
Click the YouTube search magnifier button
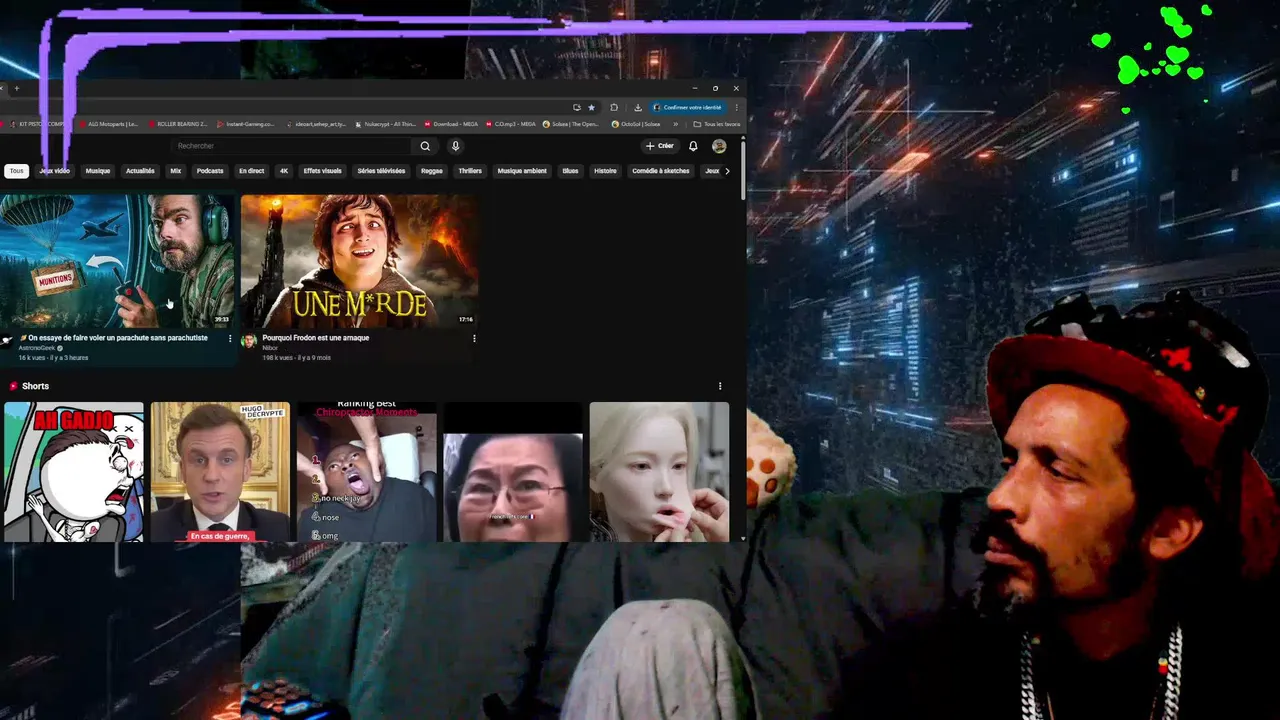(425, 146)
